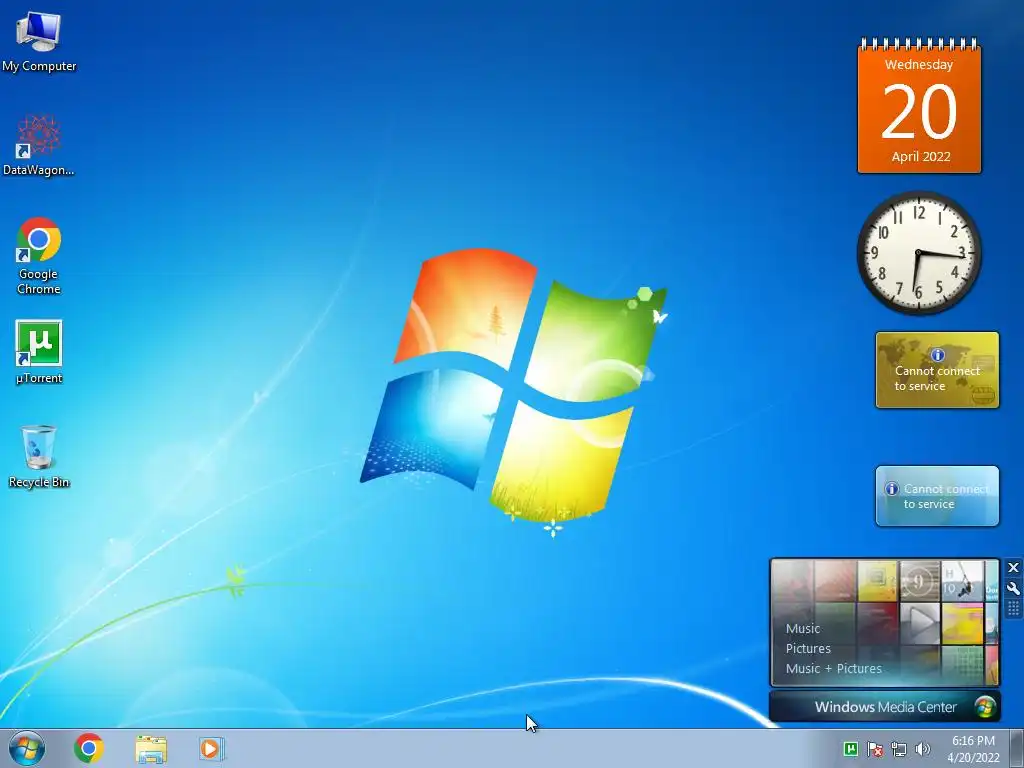Click the taskbar clock showing 6:16 PM
The height and width of the screenshot is (768, 1024).
(973, 749)
